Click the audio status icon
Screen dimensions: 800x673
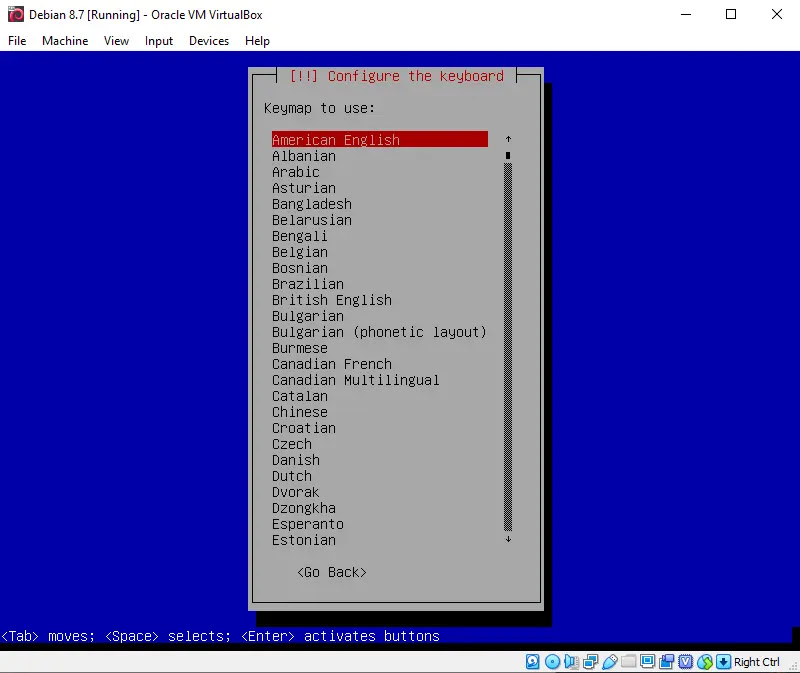pyautogui.click(x=571, y=662)
